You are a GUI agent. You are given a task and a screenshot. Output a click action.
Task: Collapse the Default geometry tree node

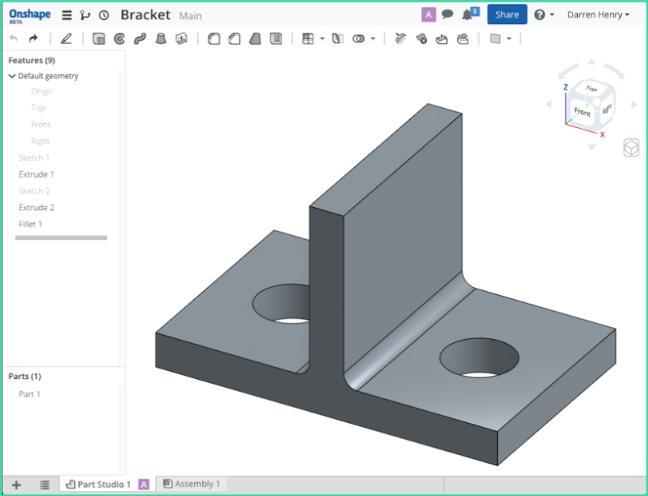point(12,76)
